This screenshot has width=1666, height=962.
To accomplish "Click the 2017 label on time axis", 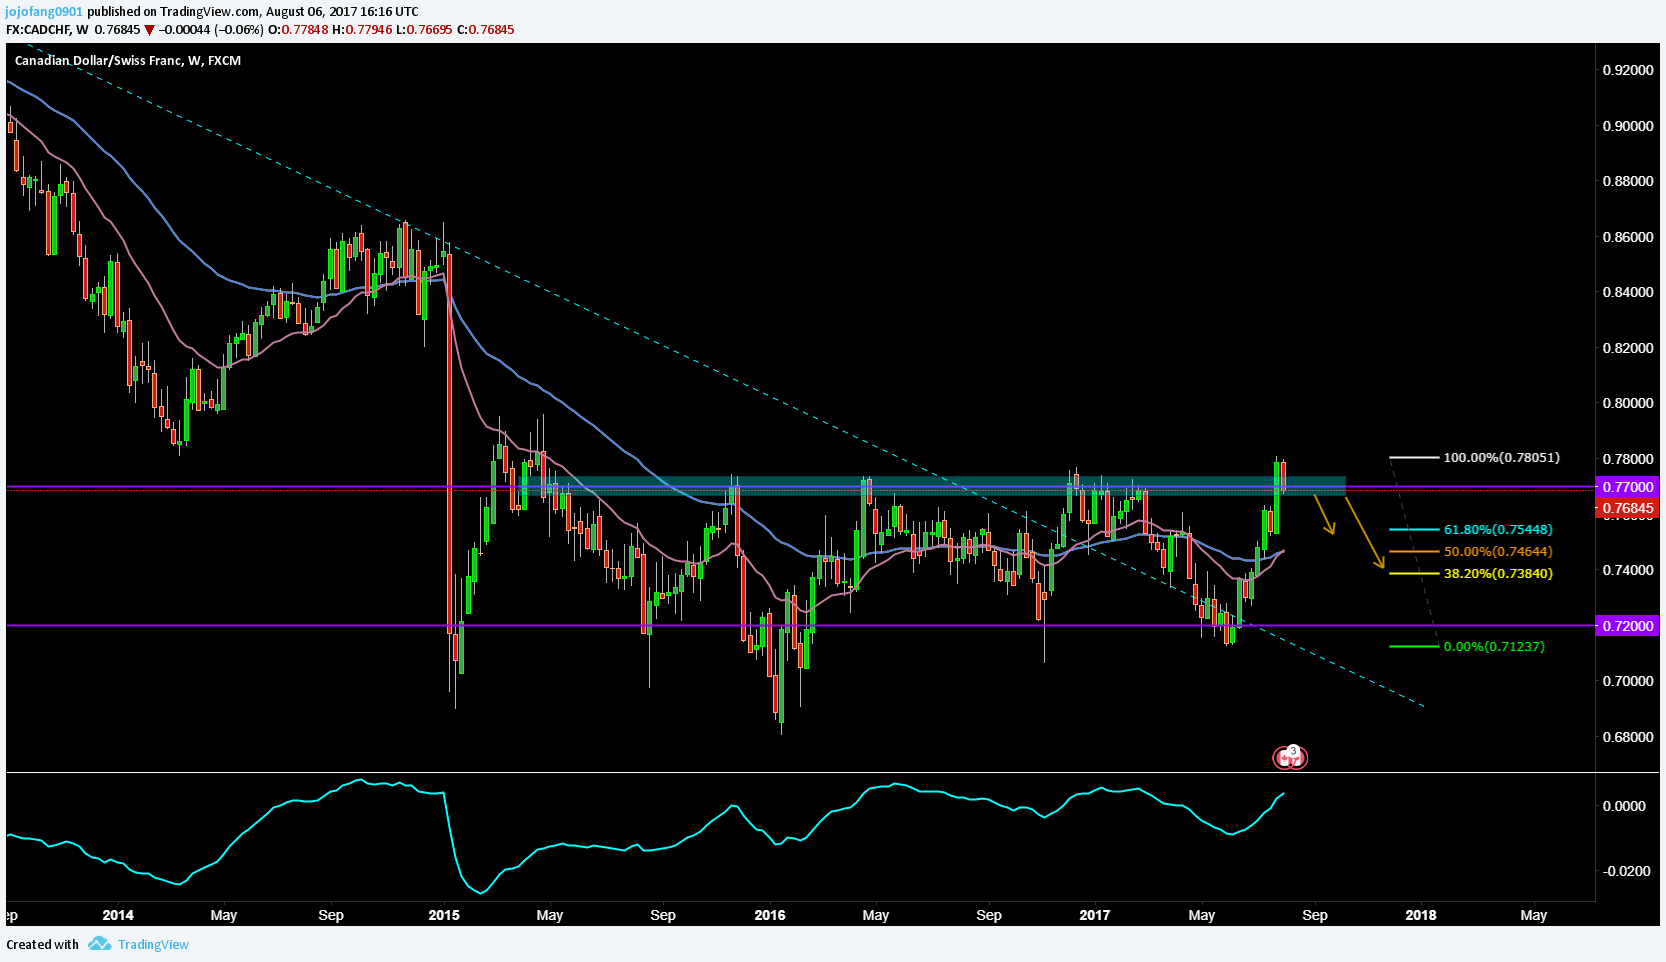I will tap(1095, 915).
